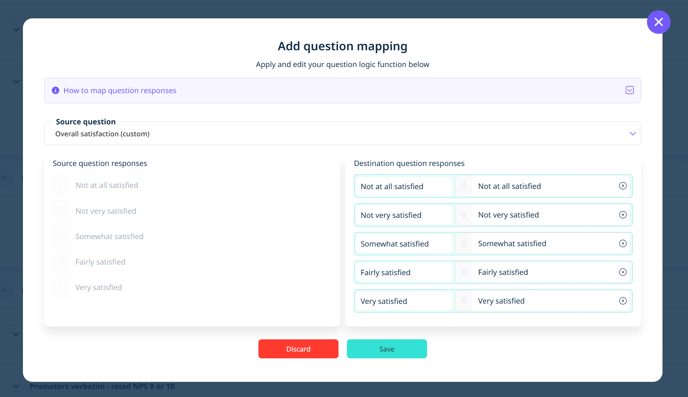This screenshot has height=397, width=688.
Task: Remove the Somewhat satisfied mapping
Action: (623, 243)
